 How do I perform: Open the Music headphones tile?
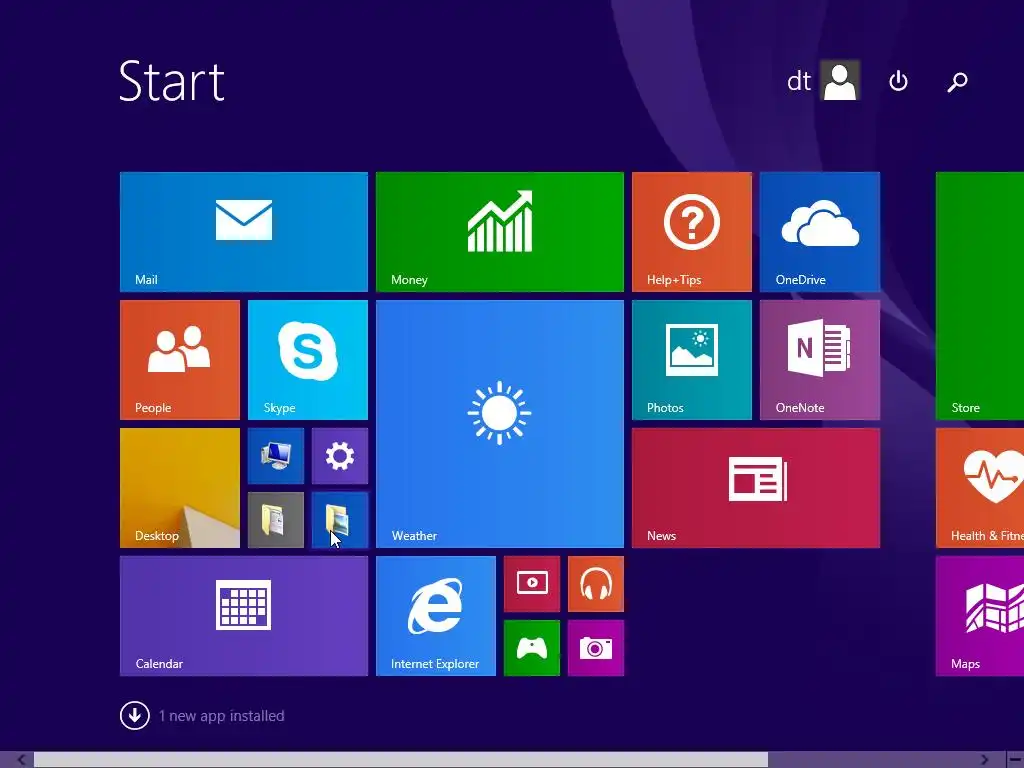(596, 584)
